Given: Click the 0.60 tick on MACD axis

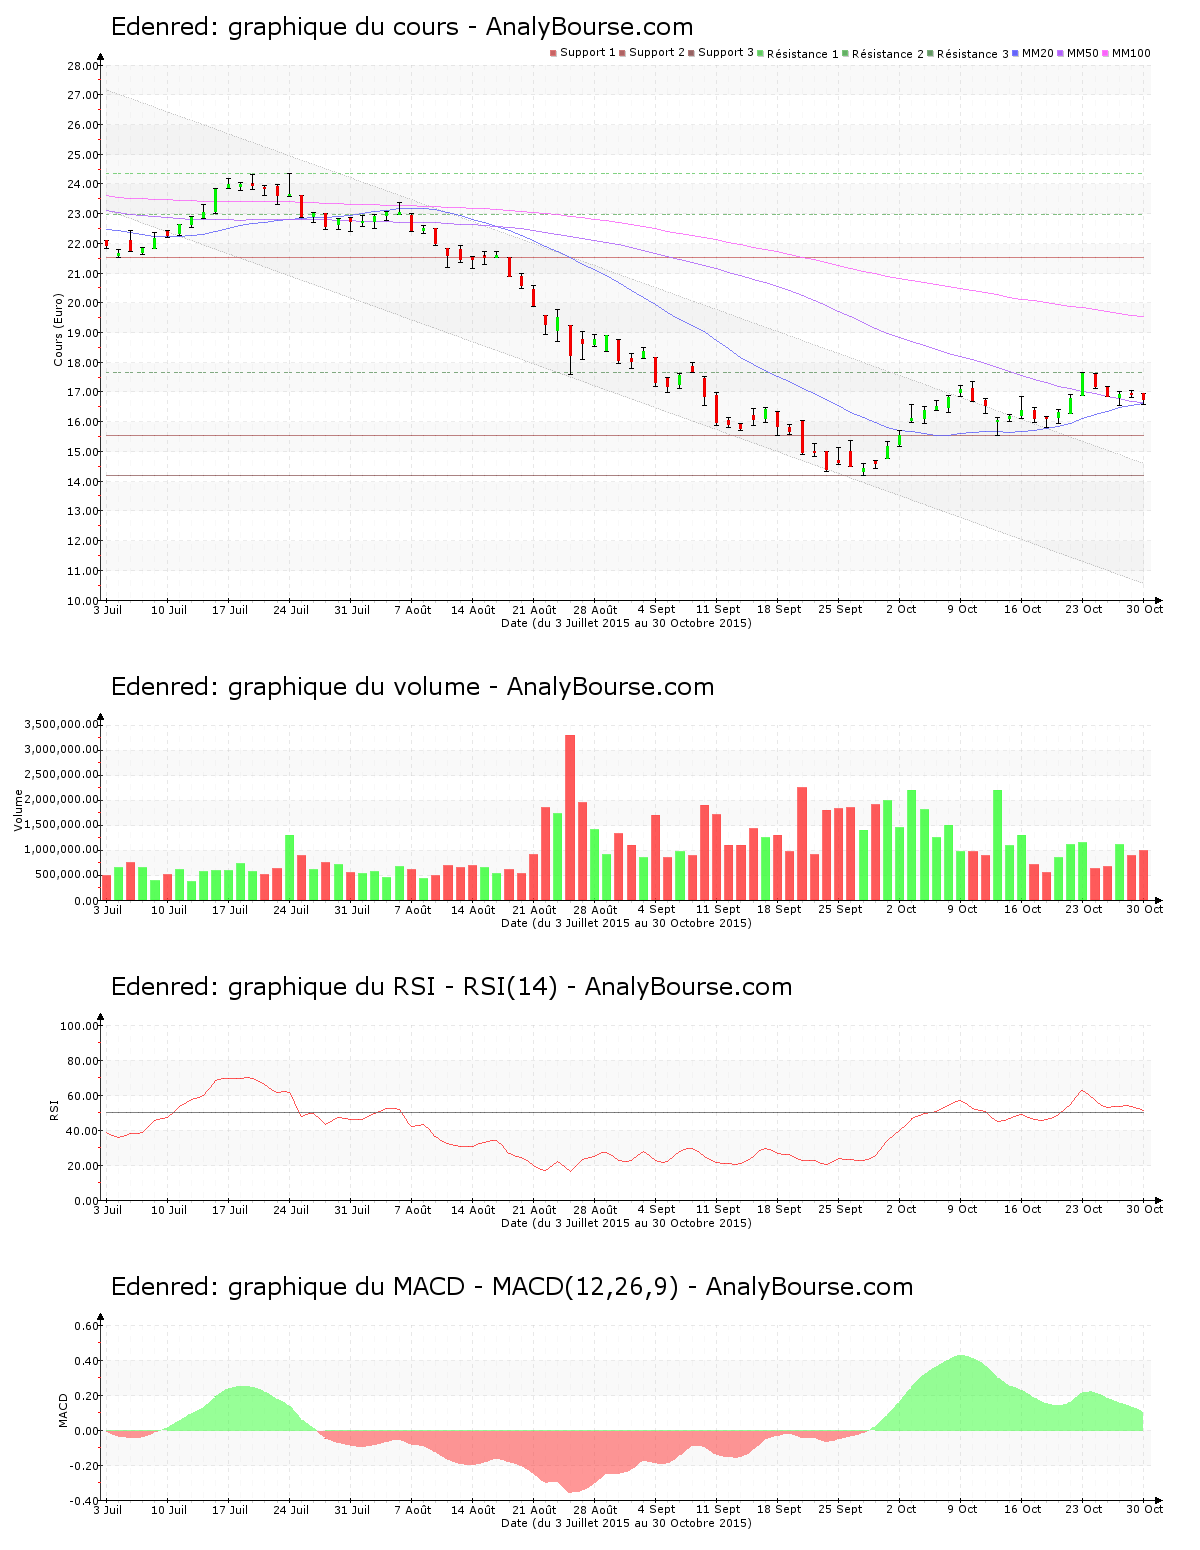Looking at the screenshot, I should 86,1326.
